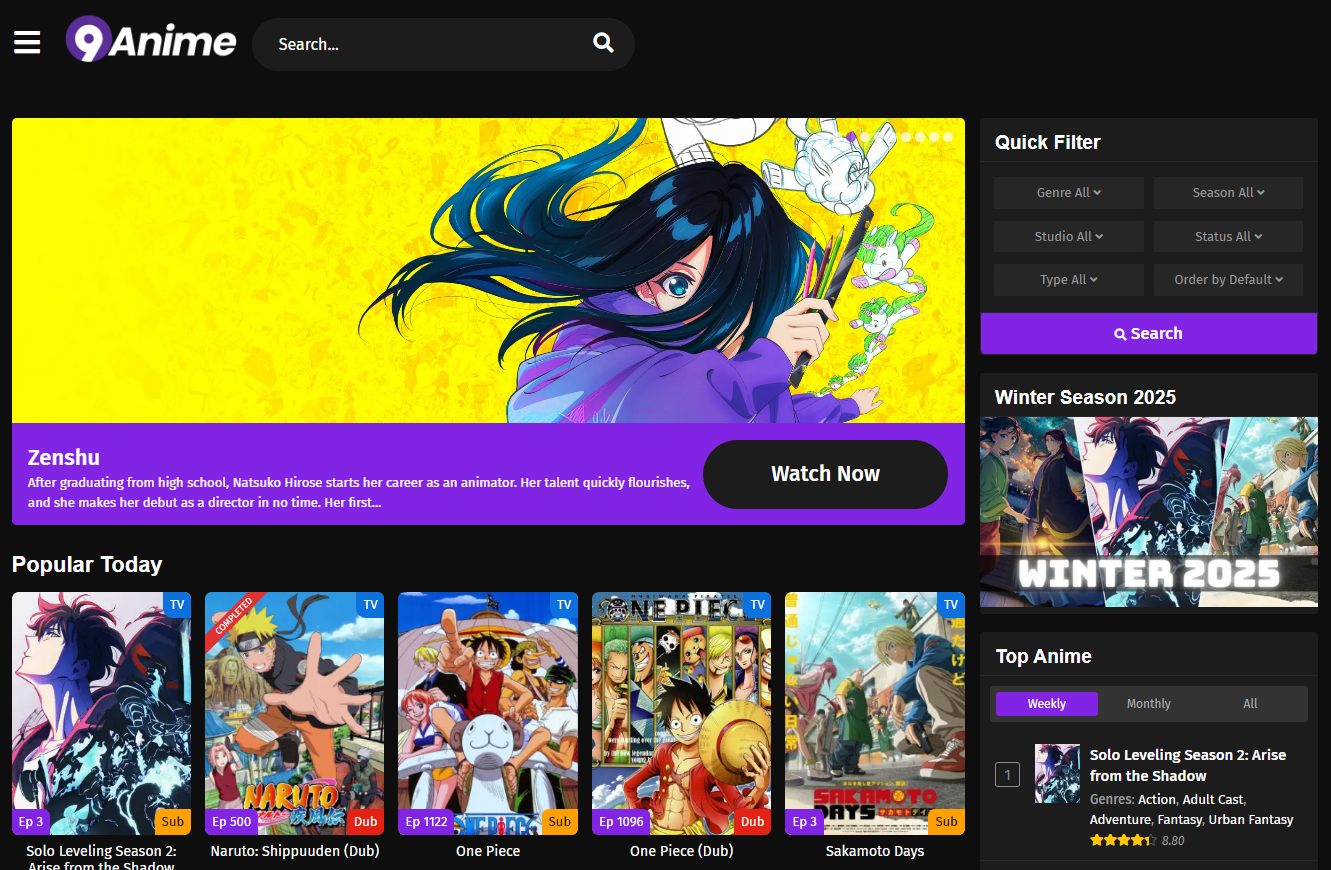Open the Order by Default dropdown

(1228, 280)
